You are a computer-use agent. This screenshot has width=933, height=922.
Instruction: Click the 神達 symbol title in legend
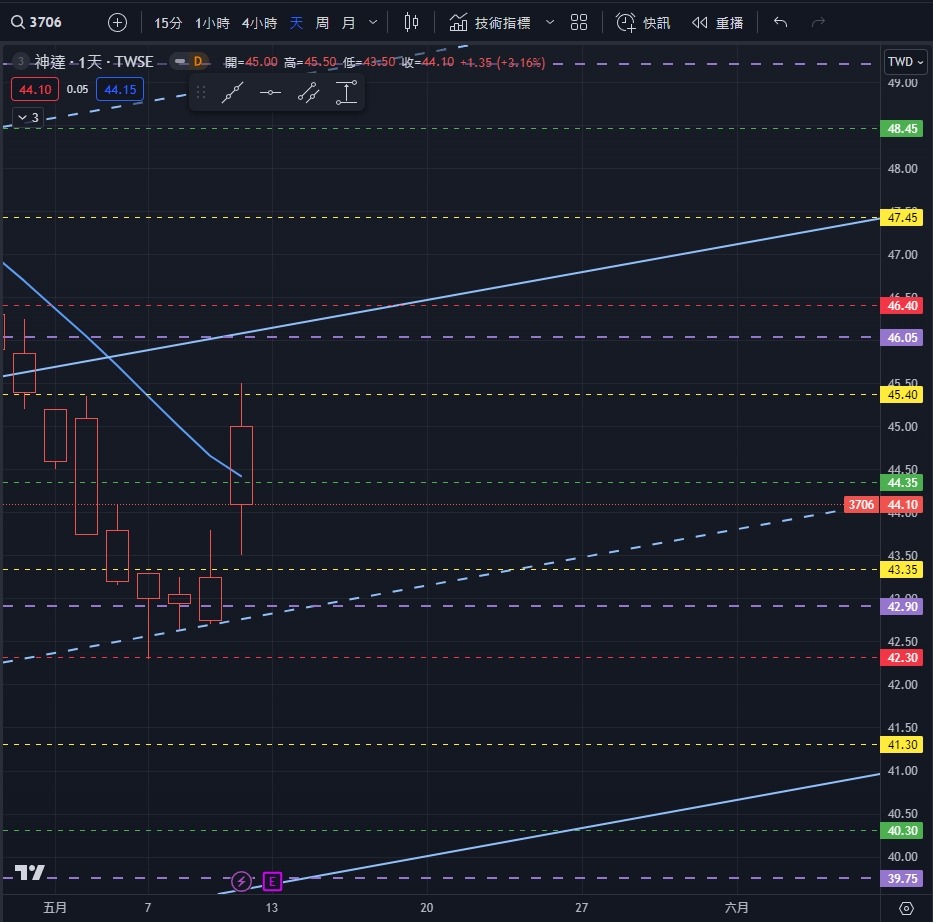pyautogui.click(x=93, y=62)
